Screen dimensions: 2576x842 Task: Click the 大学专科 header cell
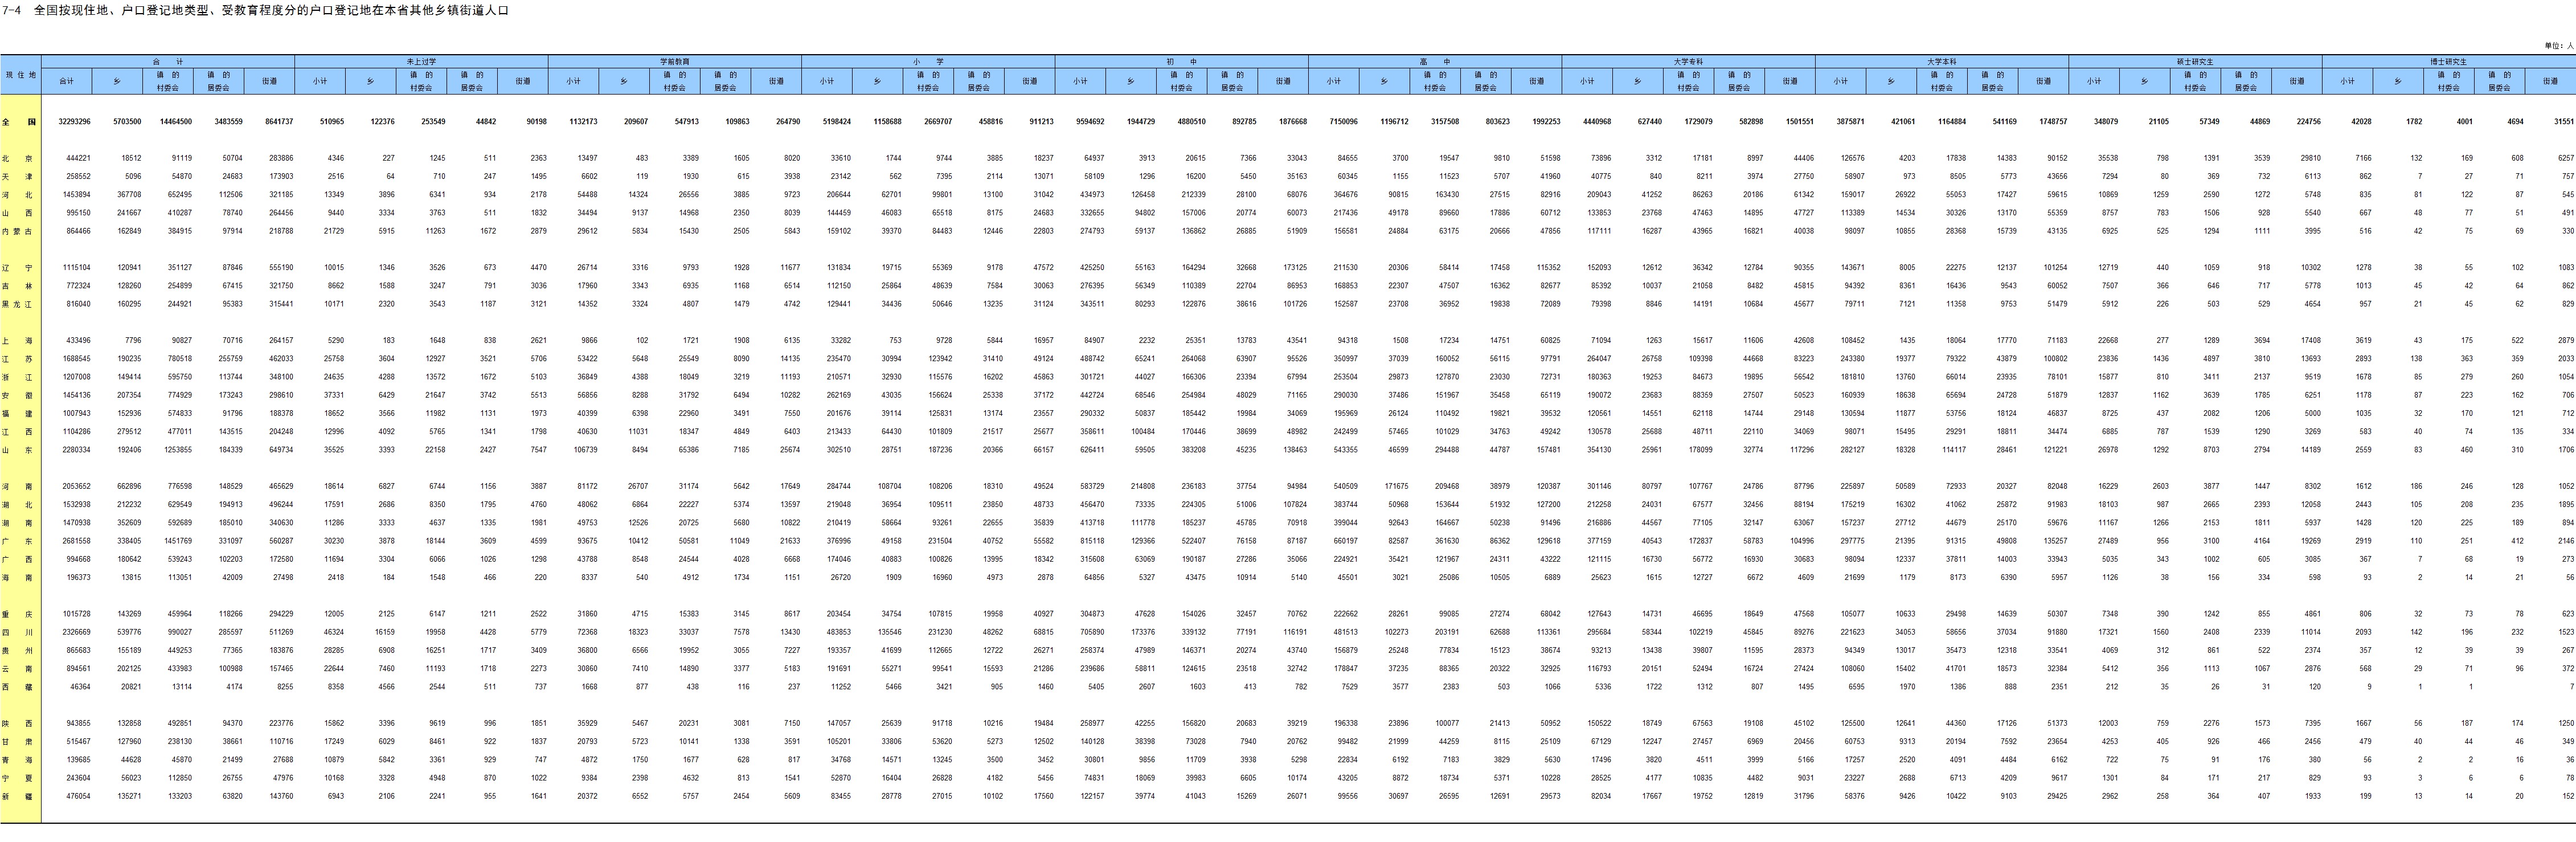[1688, 62]
